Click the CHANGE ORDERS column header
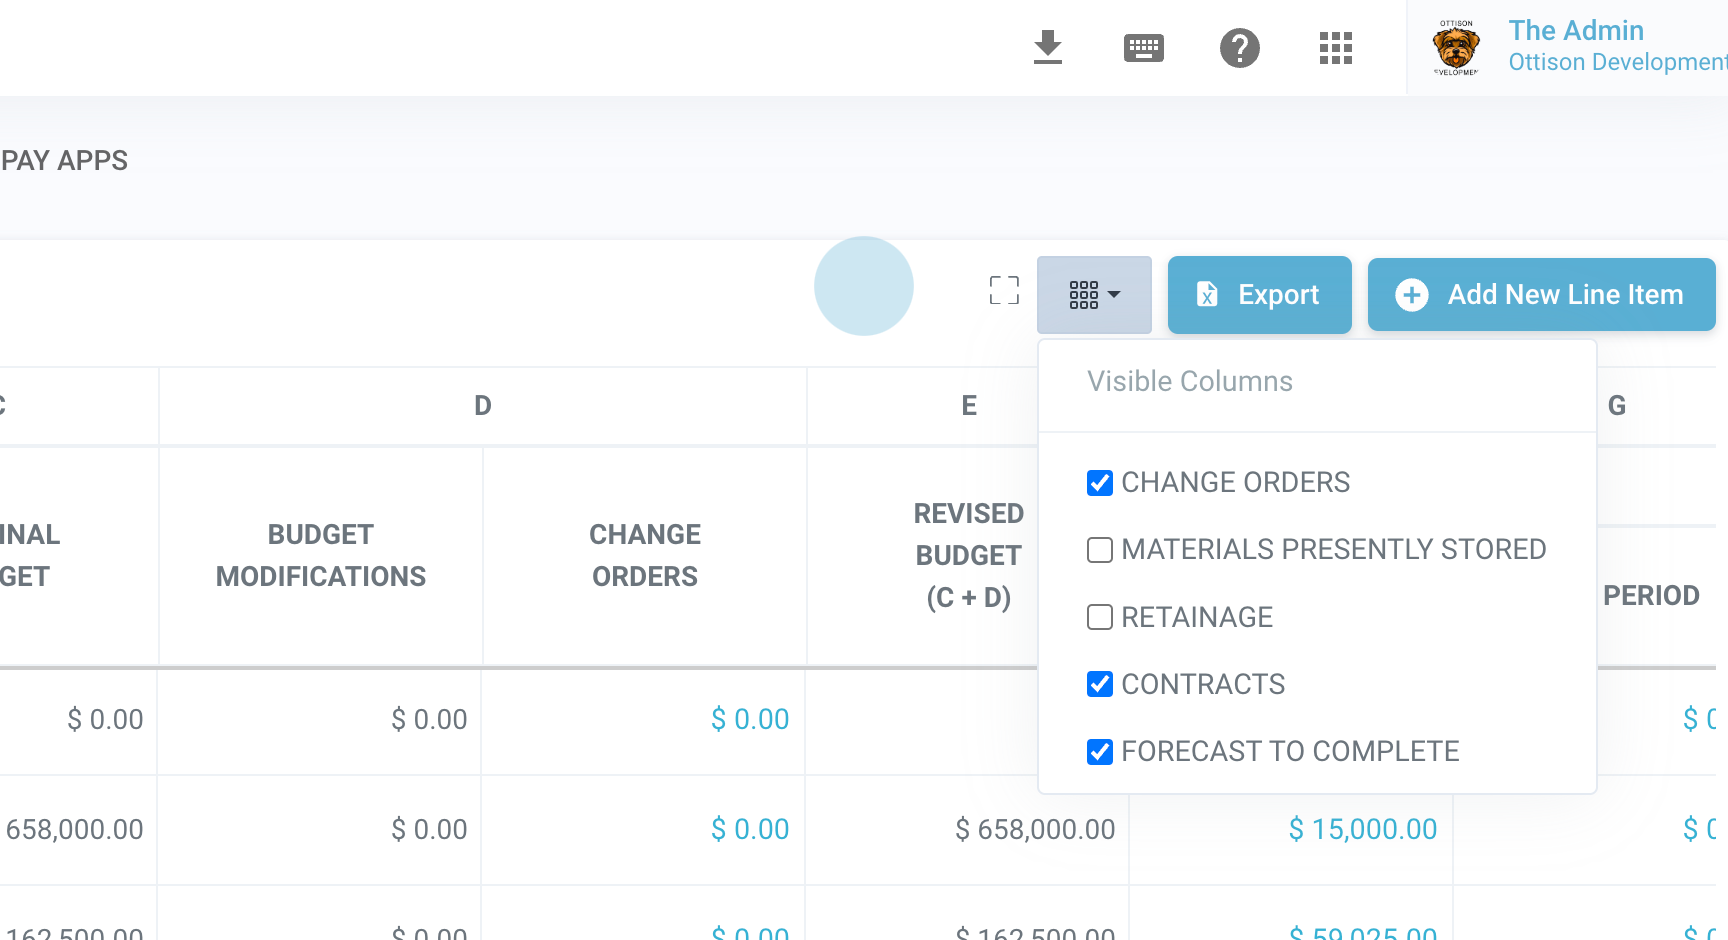This screenshot has width=1728, height=940. pos(645,555)
